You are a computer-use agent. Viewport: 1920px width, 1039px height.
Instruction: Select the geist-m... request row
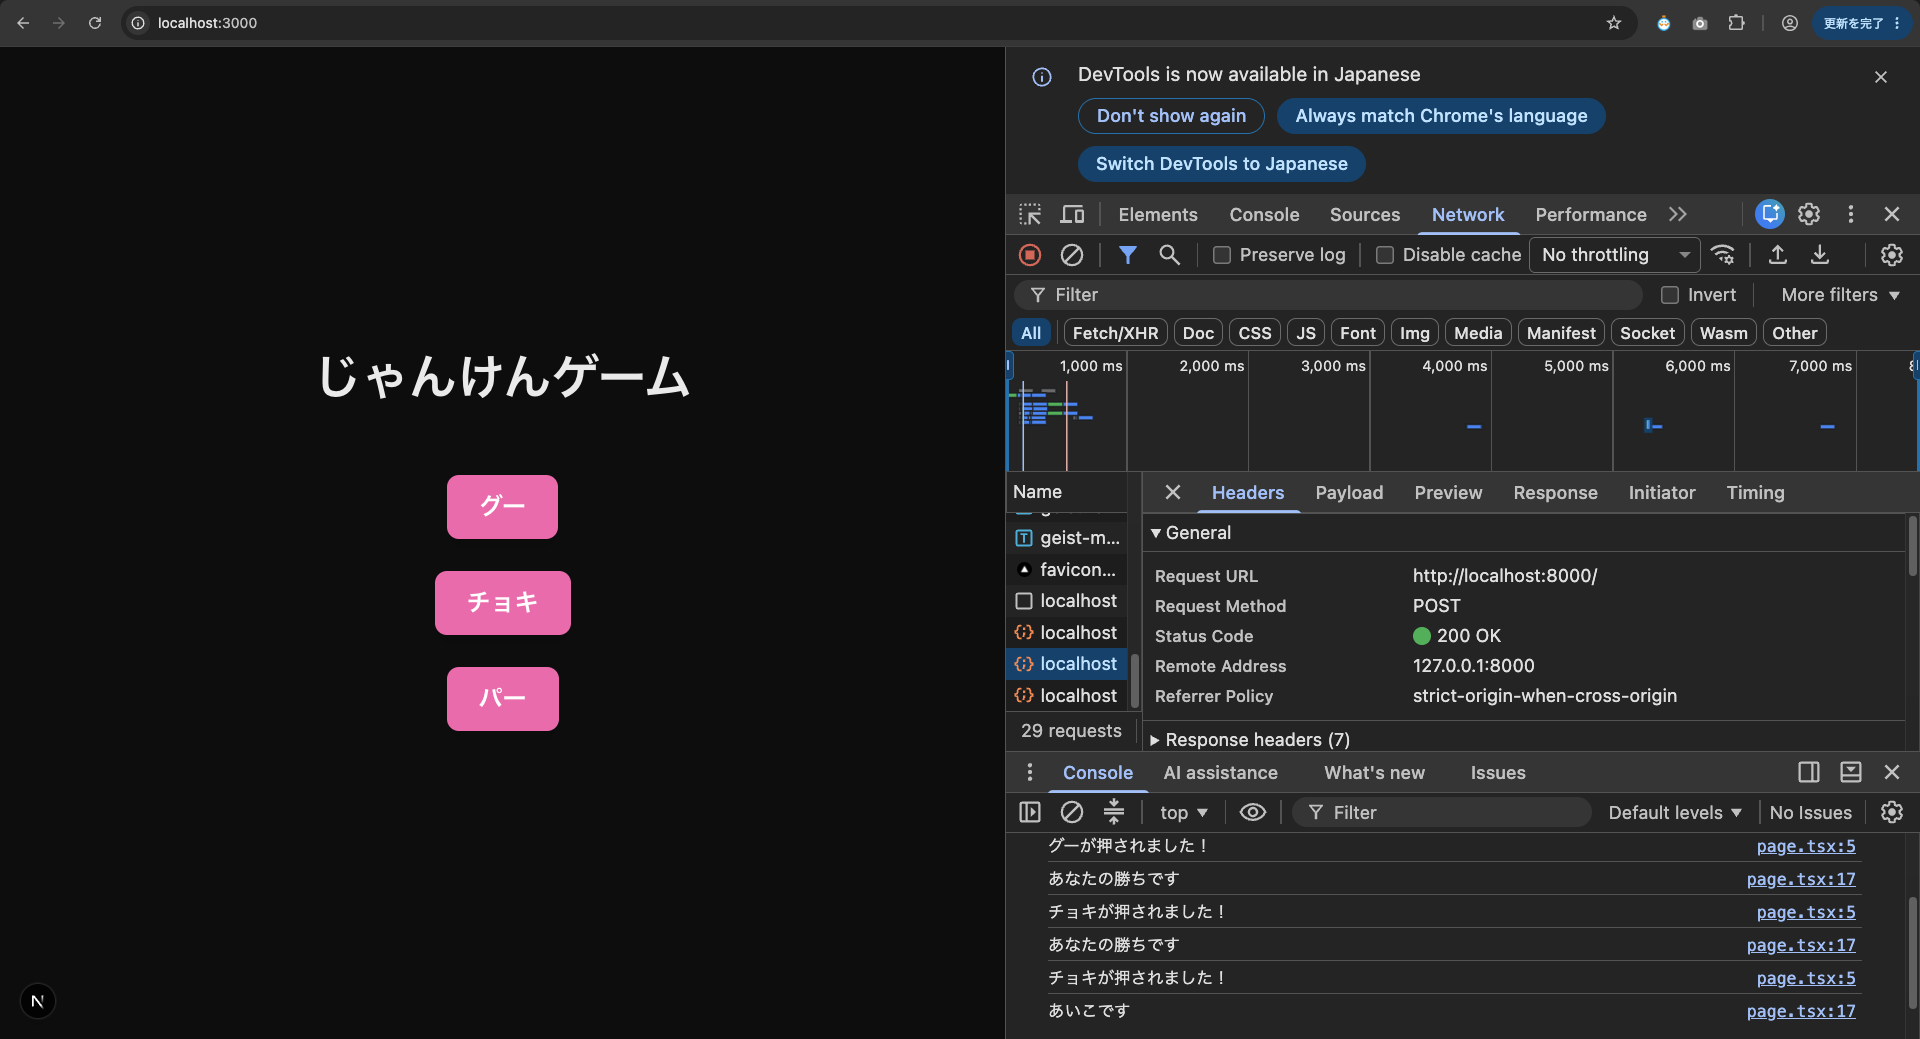point(1067,538)
